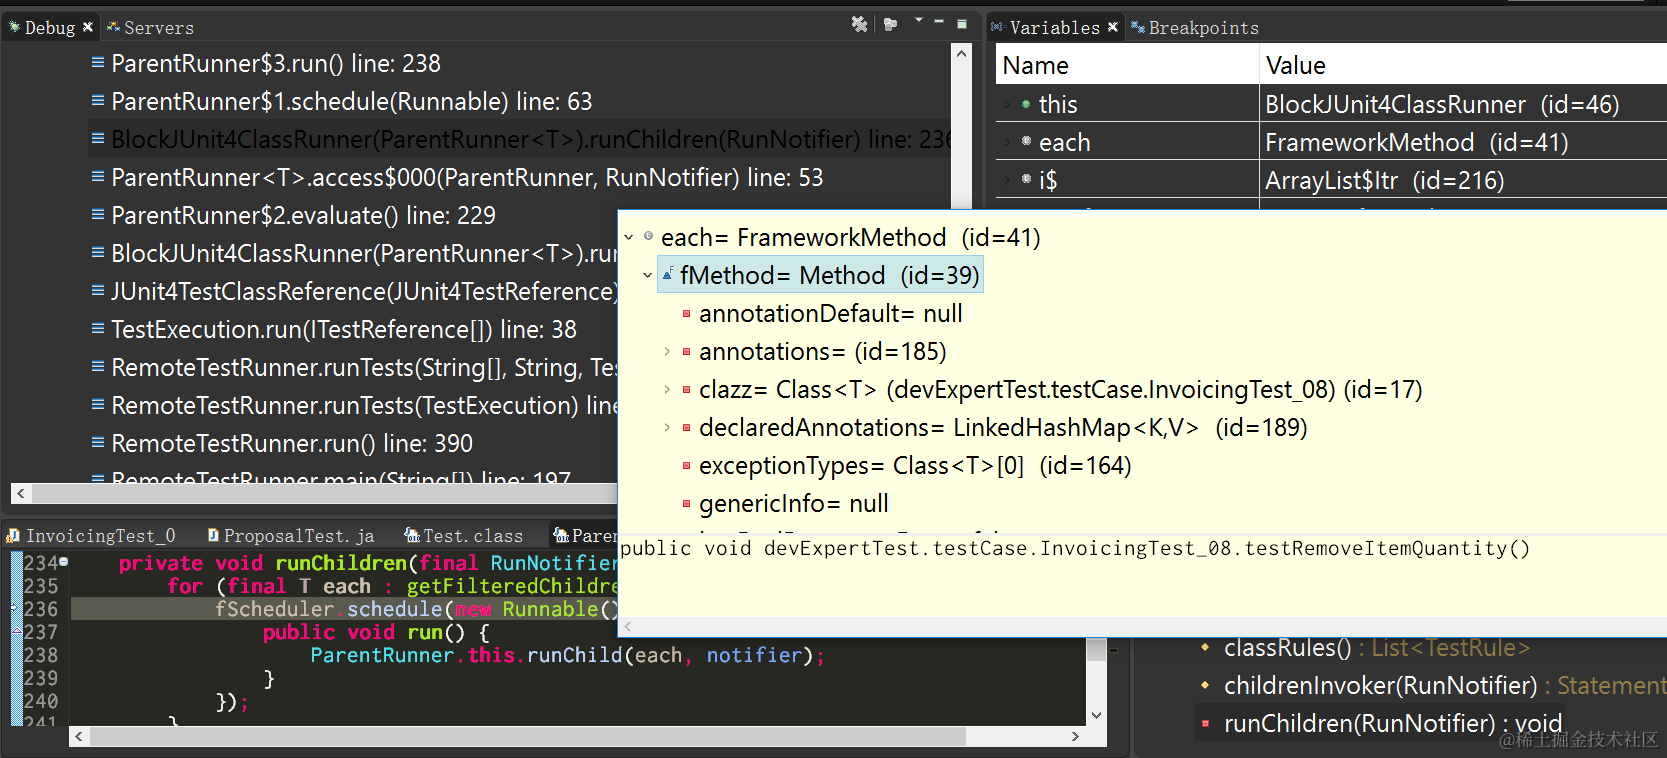This screenshot has height=758, width=1667.
Task: Select stack frame ParentRunner$1.schedule(Runnable) line: 63
Action: point(351,102)
